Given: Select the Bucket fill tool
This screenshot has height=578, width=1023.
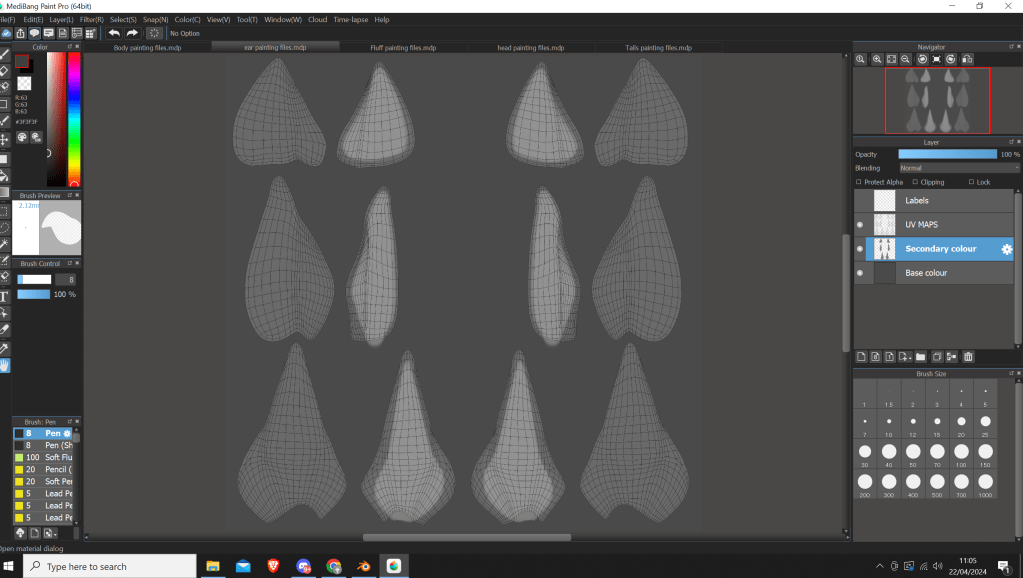Looking at the screenshot, I should pos(5,175).
